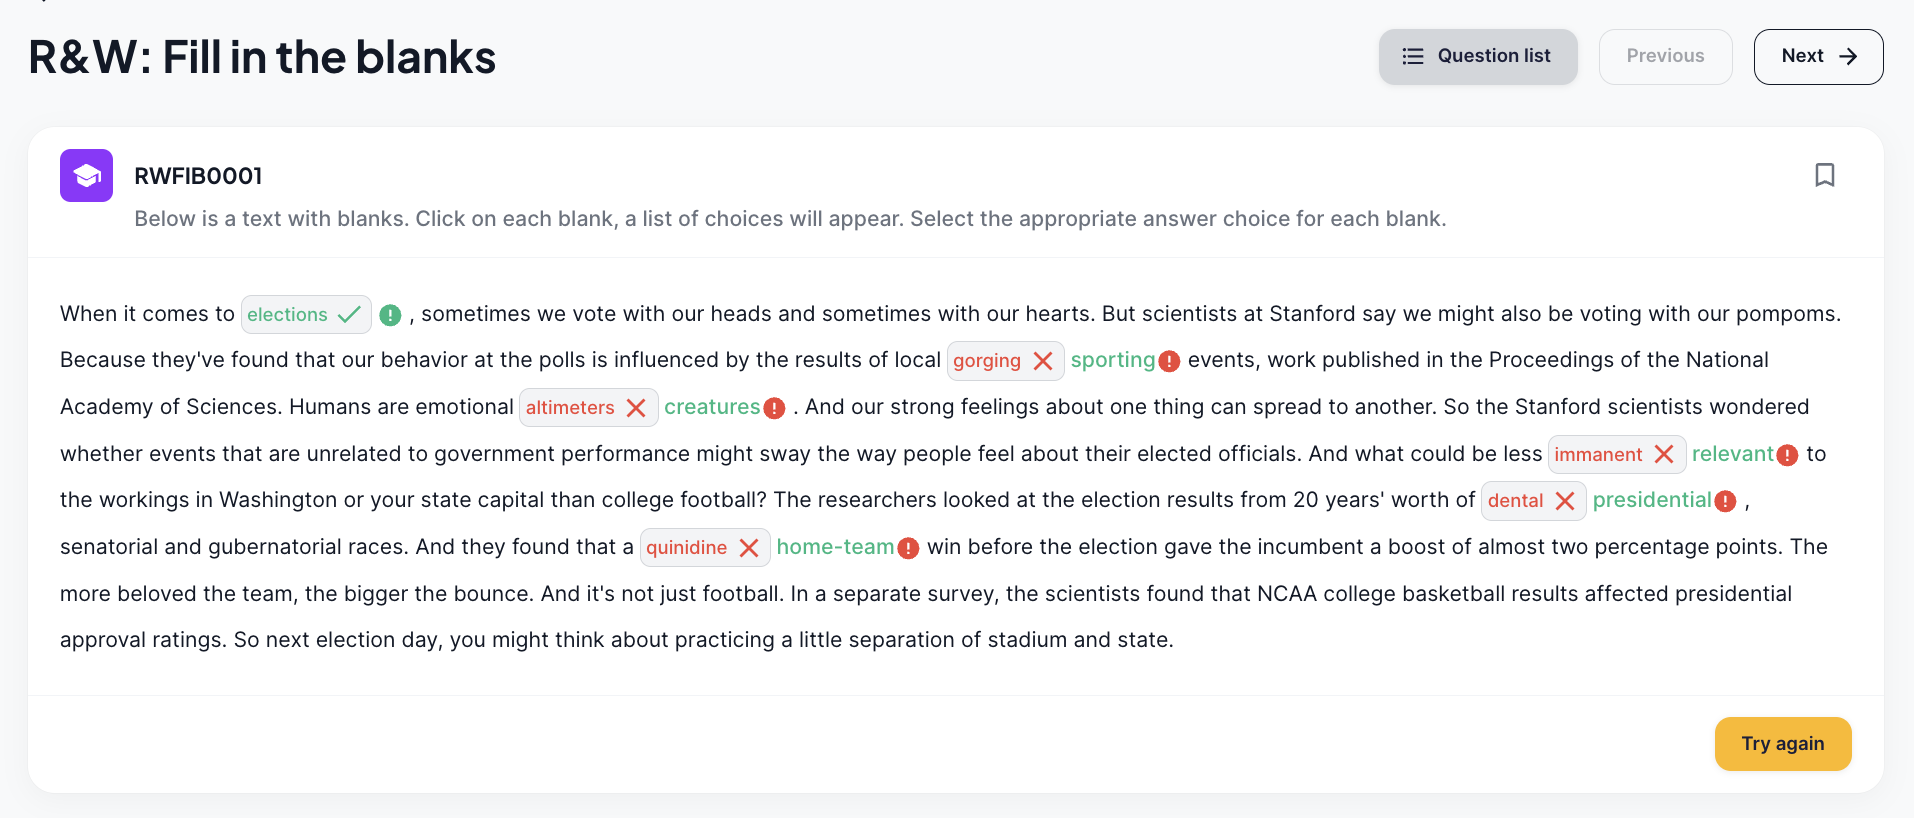Viewport: 1914px width, 818px height.
Task: Click the green info icon after elections
Action: pyautogui.click(x=390, y=315)
